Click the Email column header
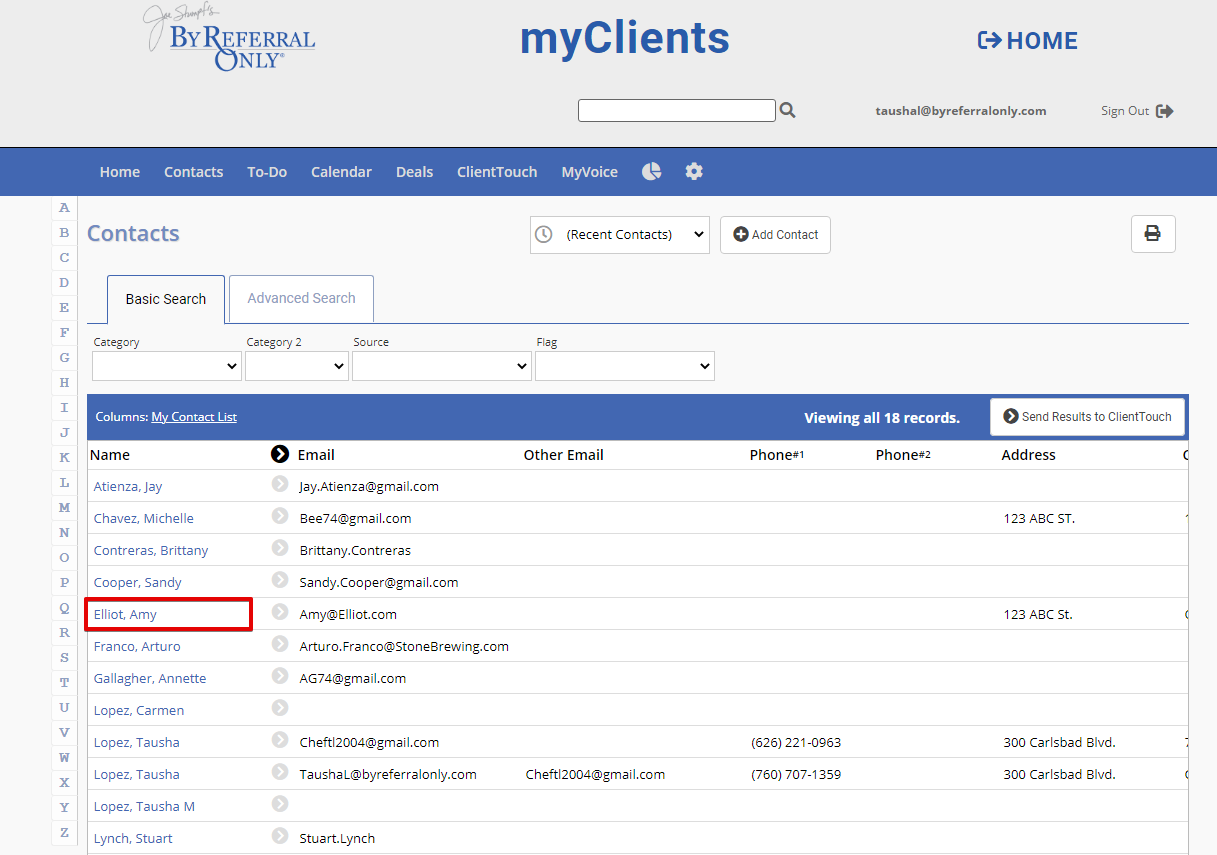This screenshot has width=1217, height=855. (316, 455)
